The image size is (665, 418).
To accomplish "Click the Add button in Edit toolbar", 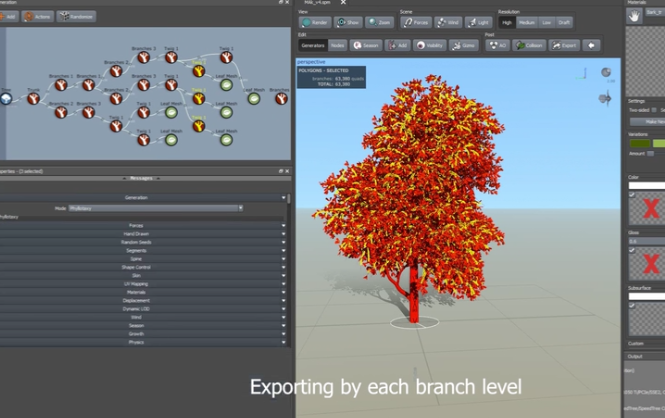I will pyautogui.click(x=397, y=45).
